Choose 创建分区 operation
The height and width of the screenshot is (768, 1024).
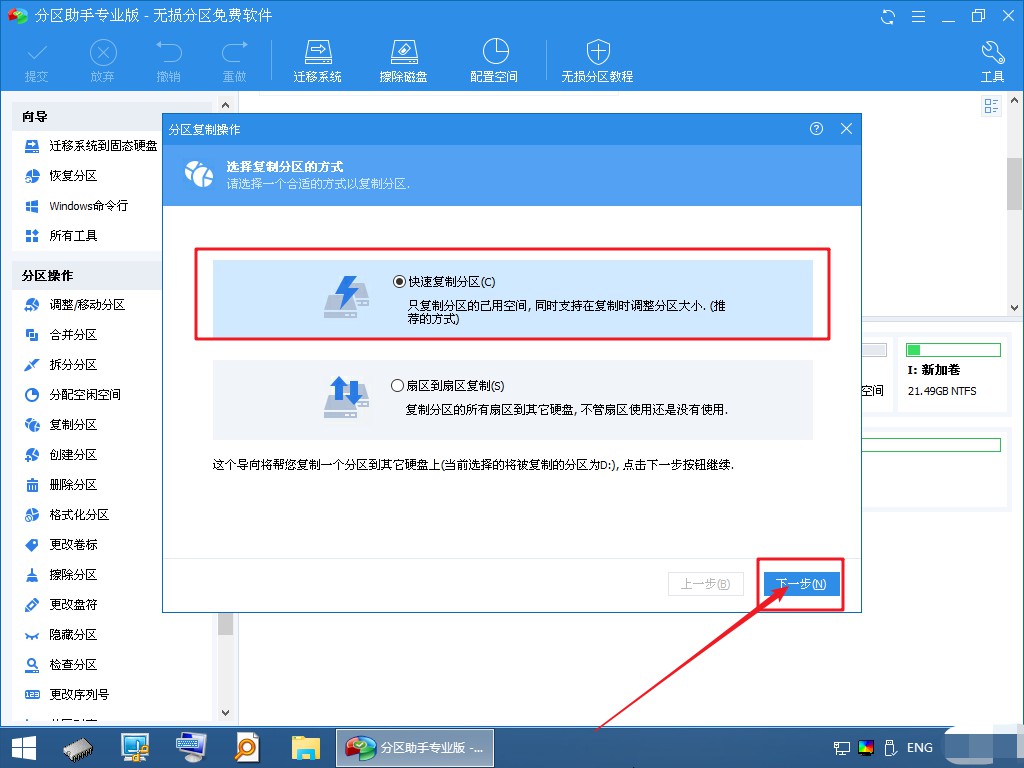(x=61, y=455)
